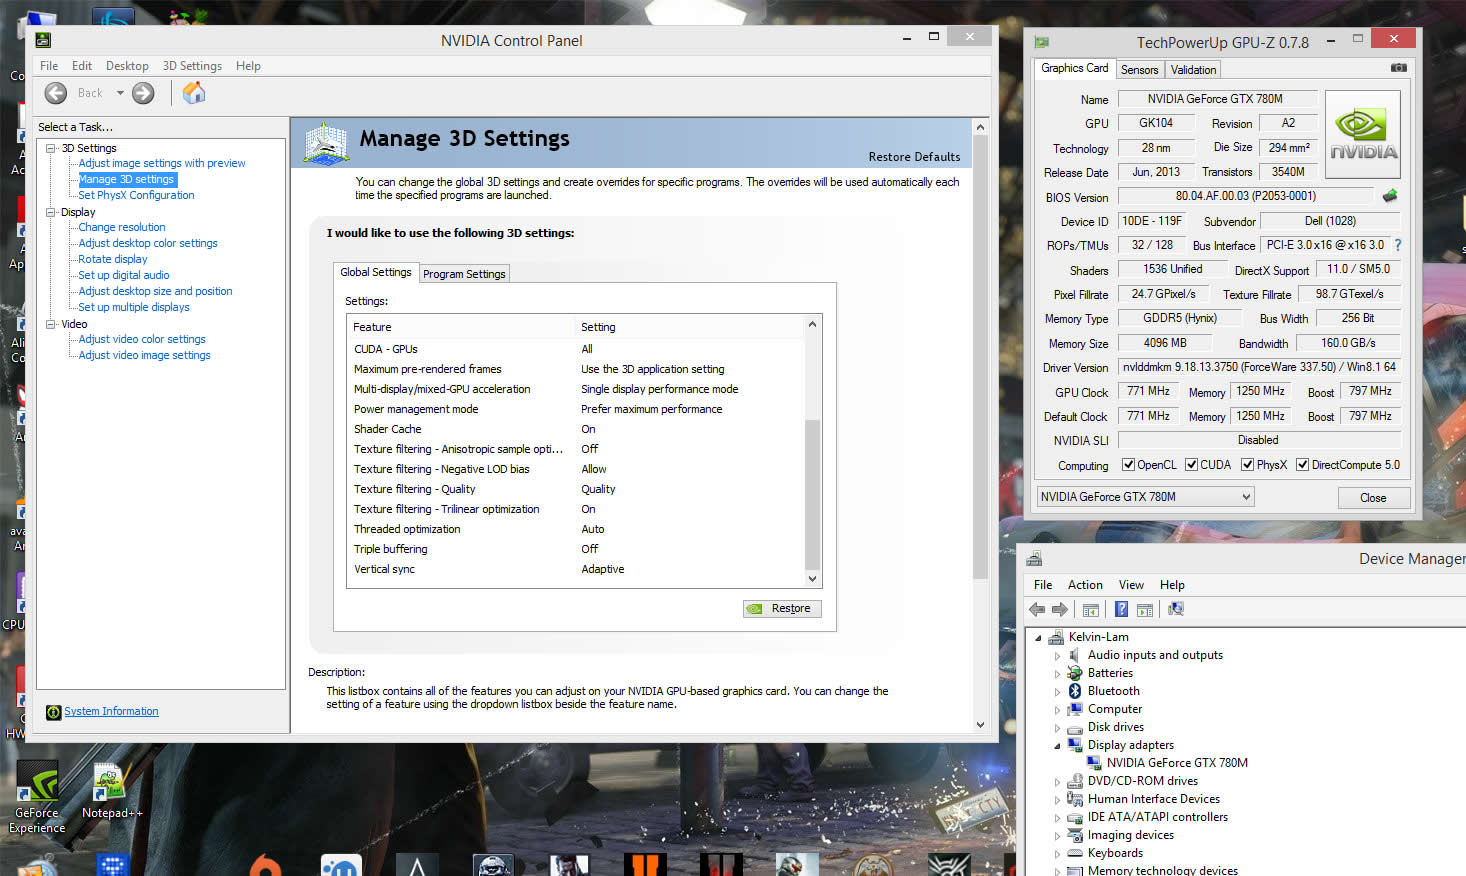
Task: Collapse the Kelvin-Lam root node
Action: 1038,637
